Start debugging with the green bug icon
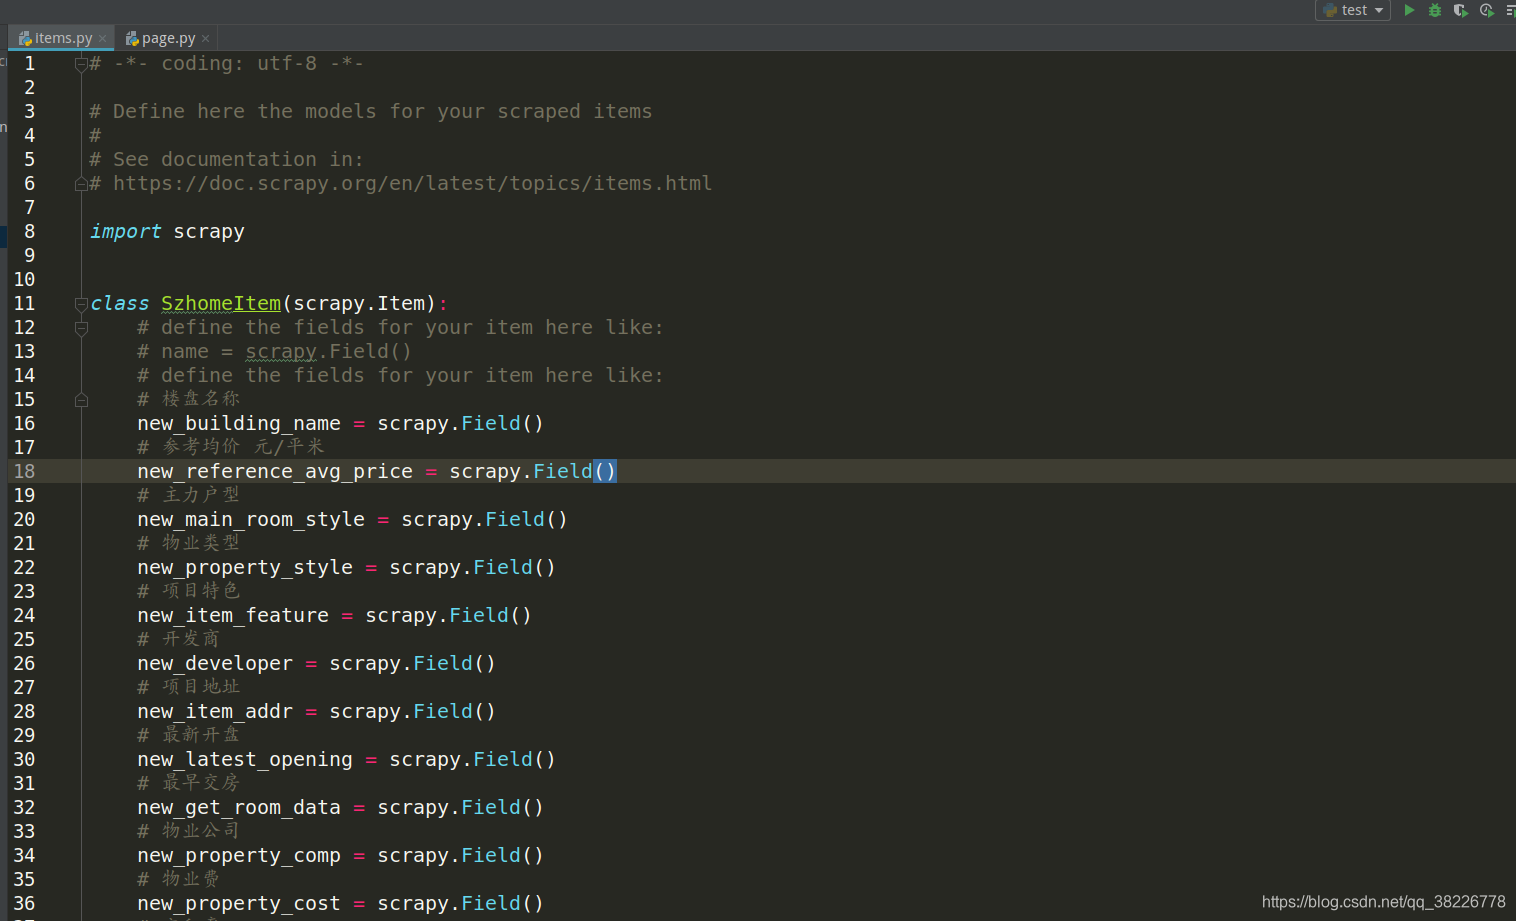This screenshot has width=1516, height=921. (x=1435, y=10)
